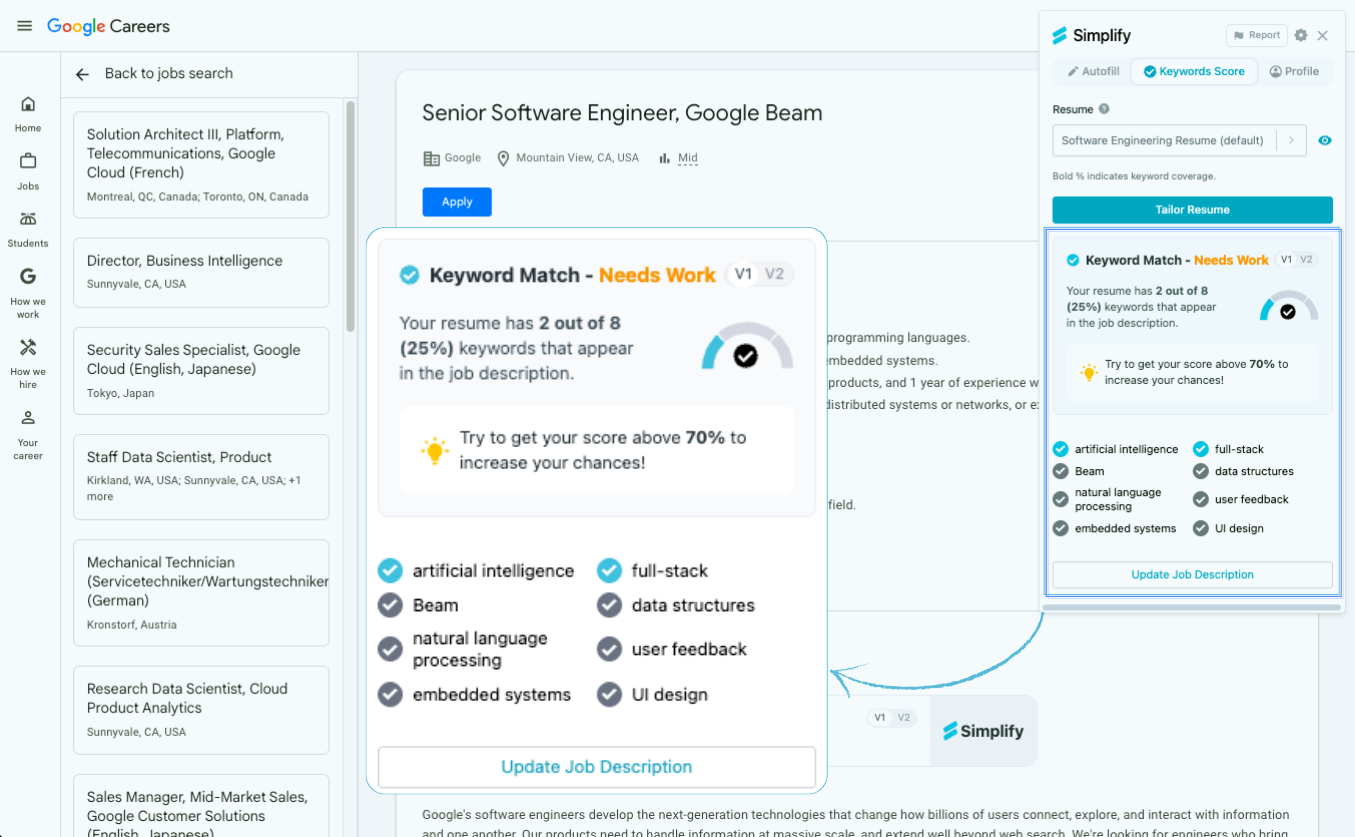
Task: Click the chevron arrow on resume selector
Action: (1291, 141)
